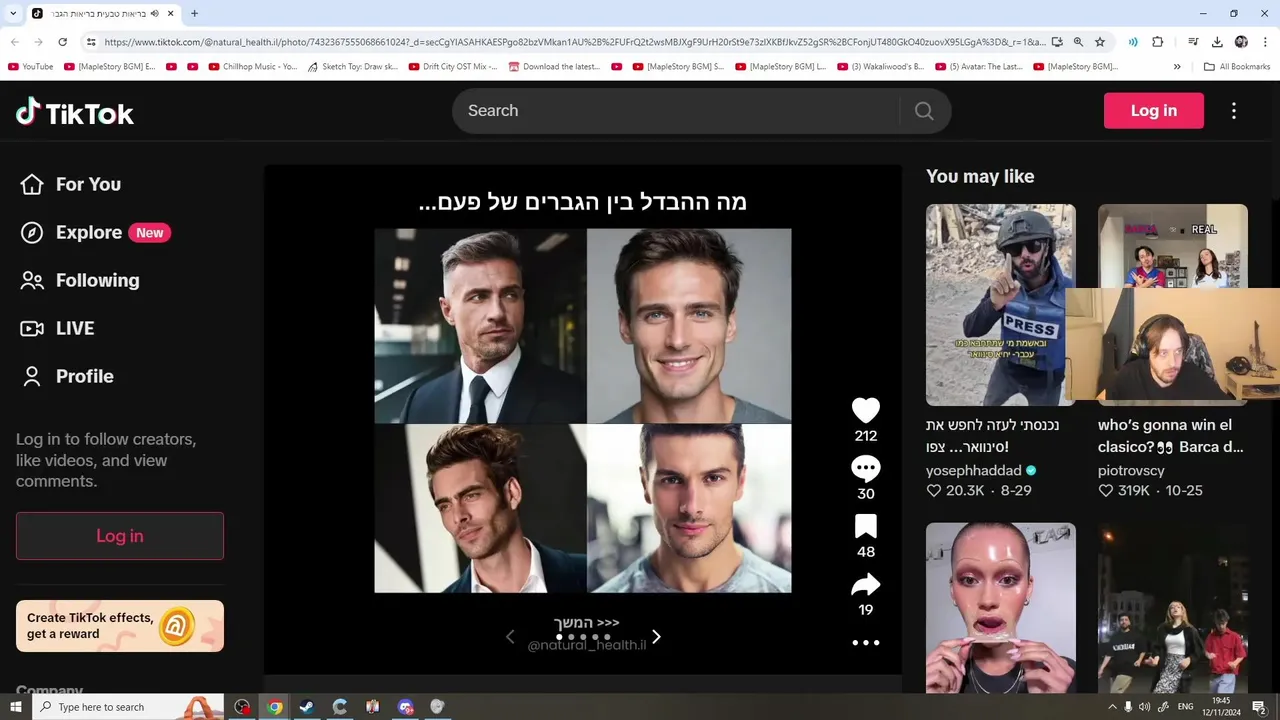The height and width of the screenshot is (720, 1280).
Task: Click the zoom magnifier in address bar
Action: 1078,42
